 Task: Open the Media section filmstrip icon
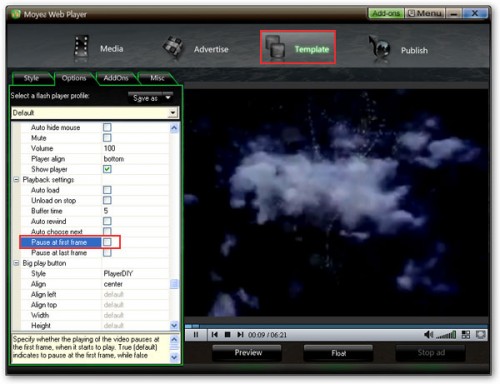(81, 49)
